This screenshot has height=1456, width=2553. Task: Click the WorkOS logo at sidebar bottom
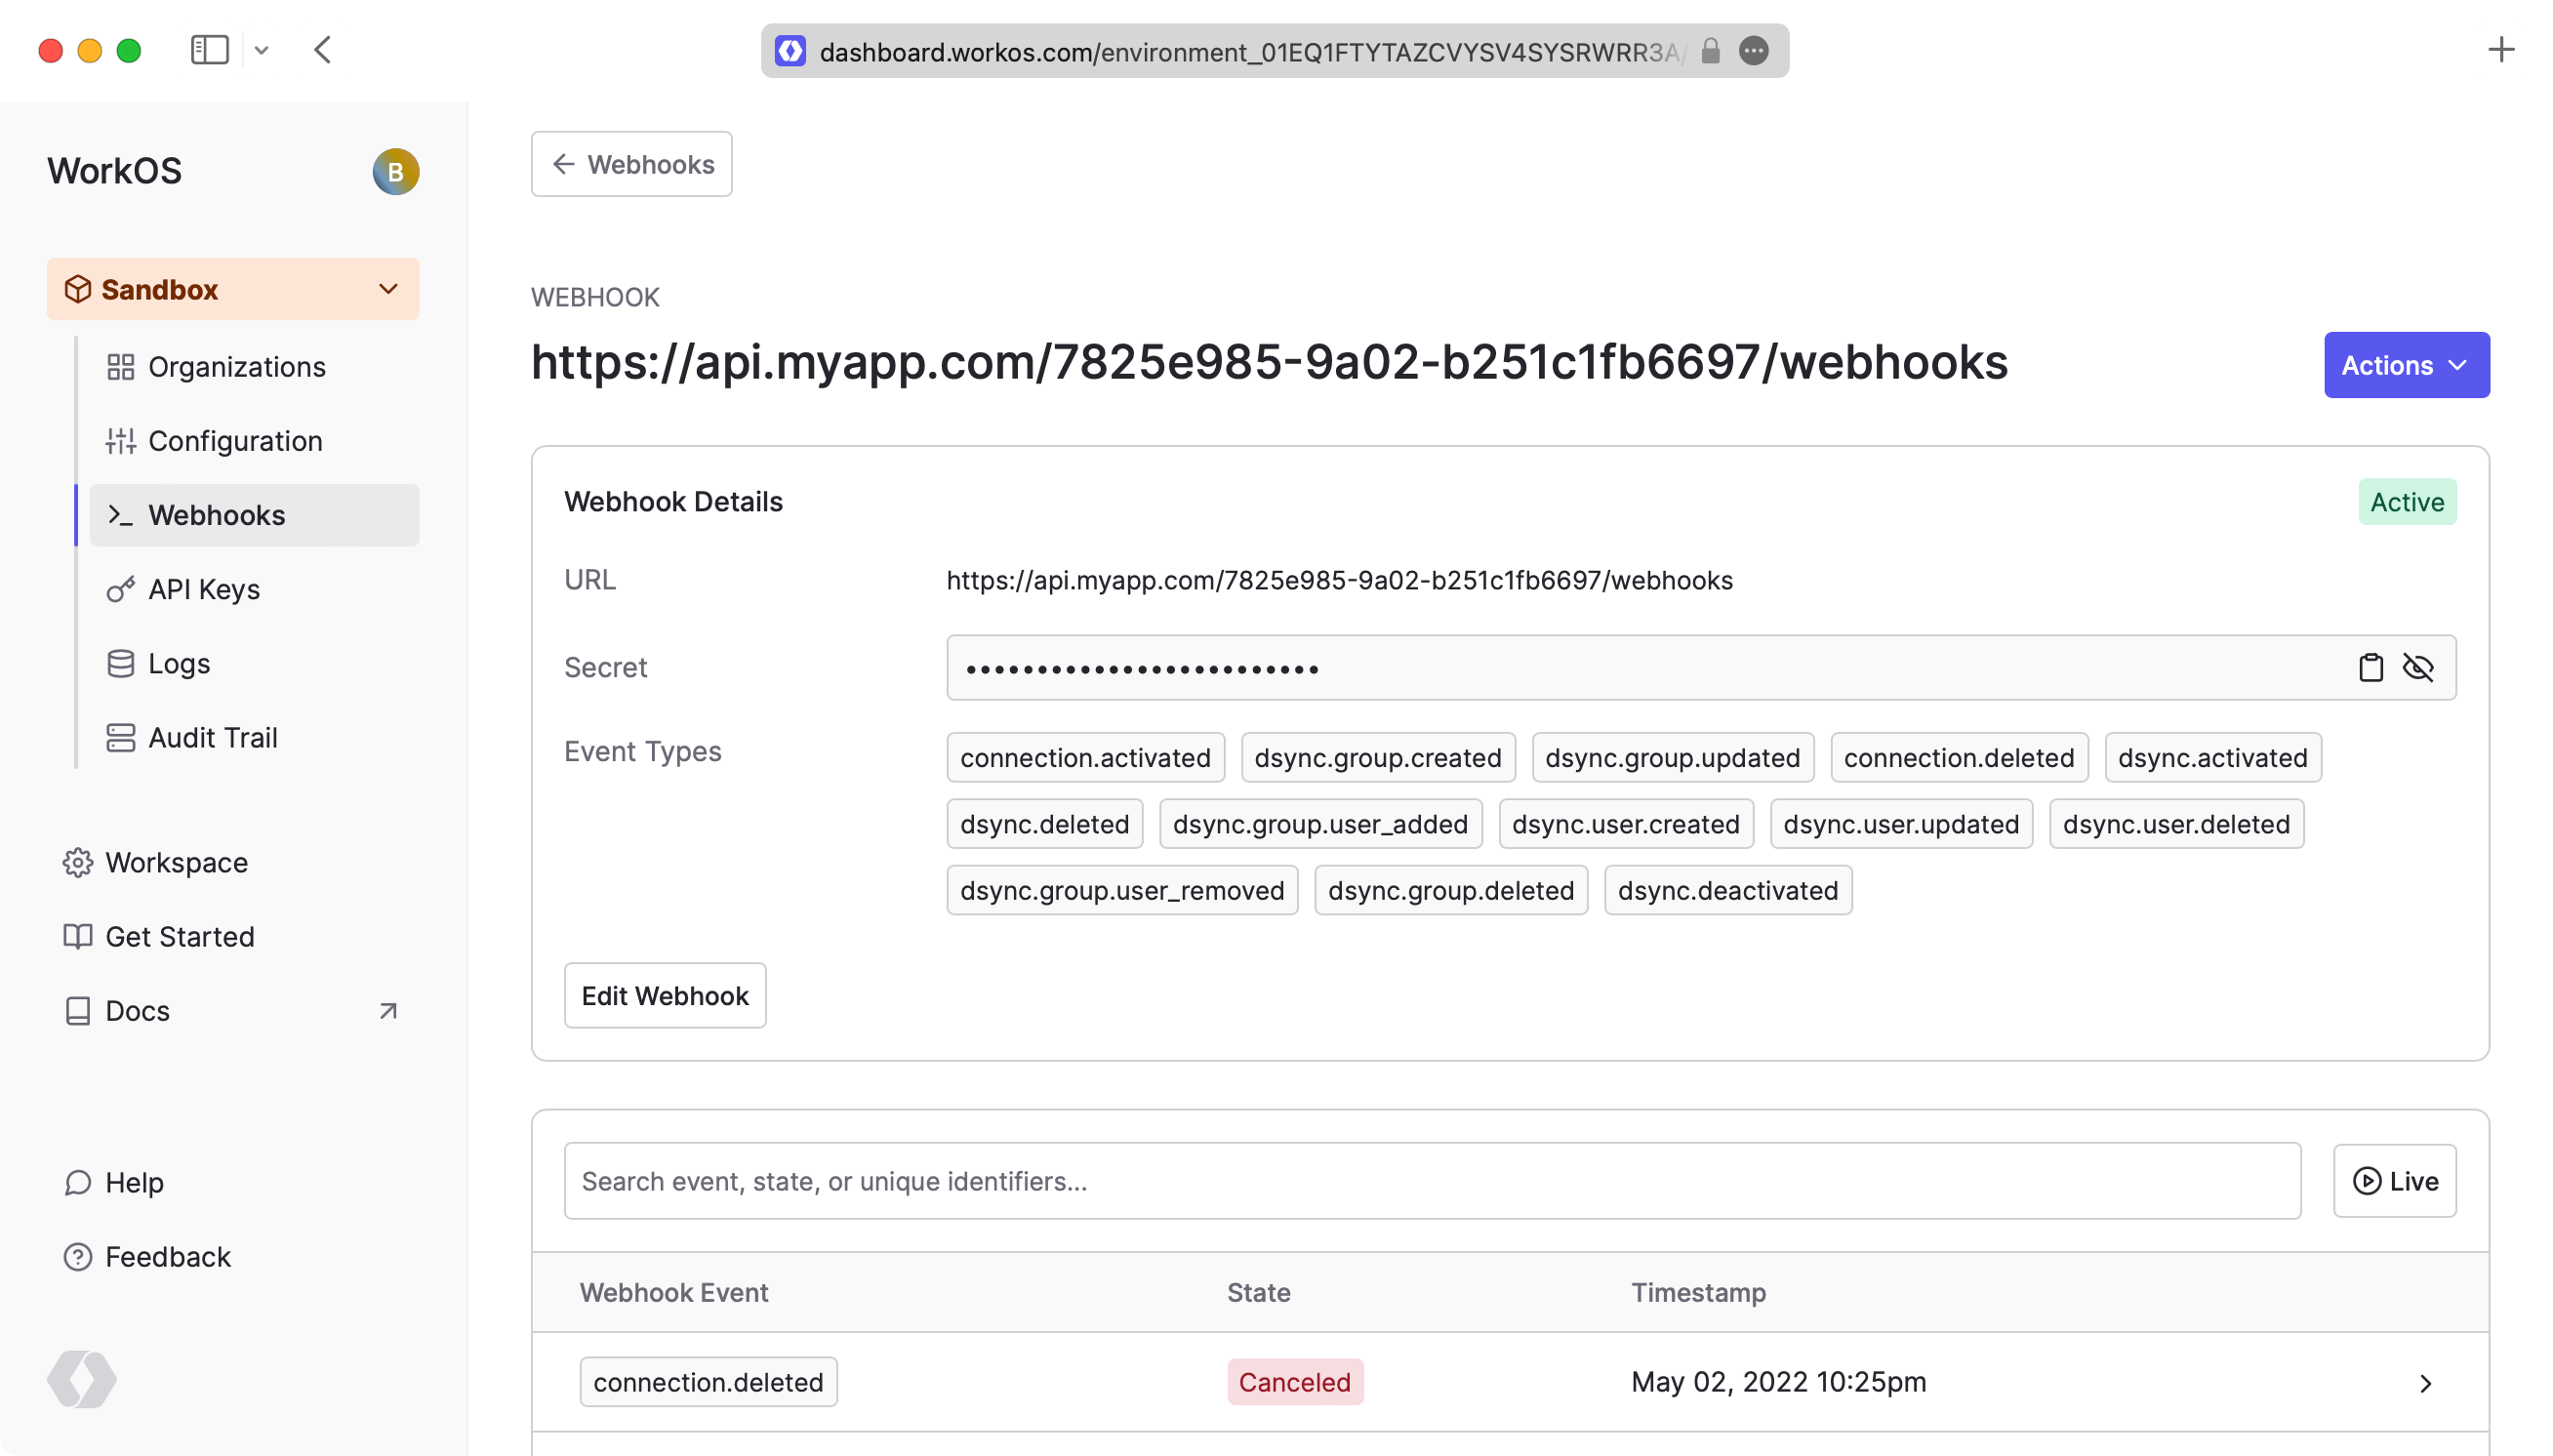(82, 1379)
